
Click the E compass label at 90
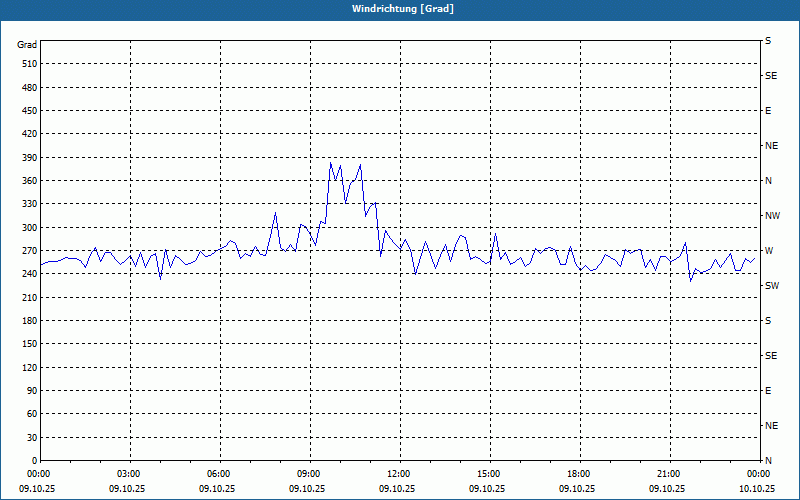coord(768,391)
